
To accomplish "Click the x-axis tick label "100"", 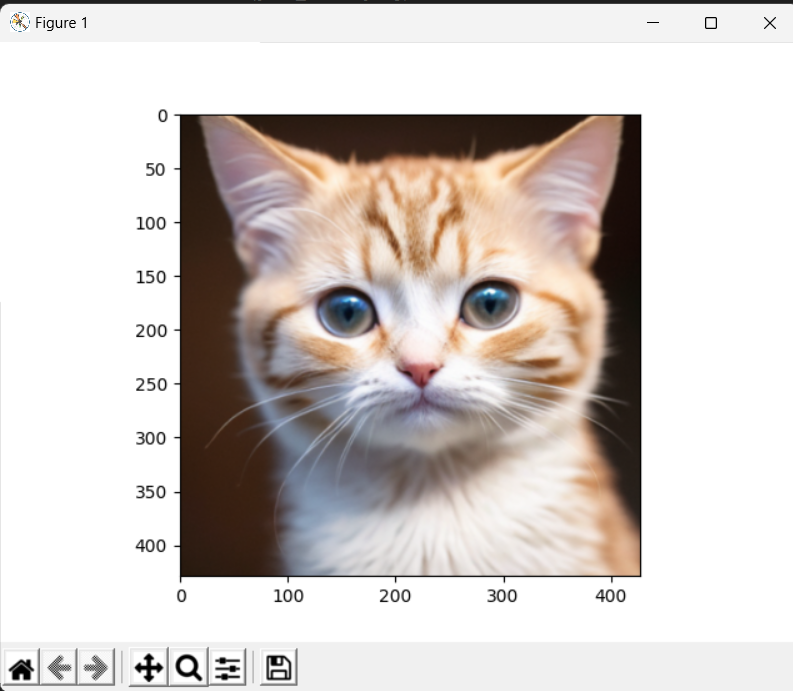I will point(288,596).
